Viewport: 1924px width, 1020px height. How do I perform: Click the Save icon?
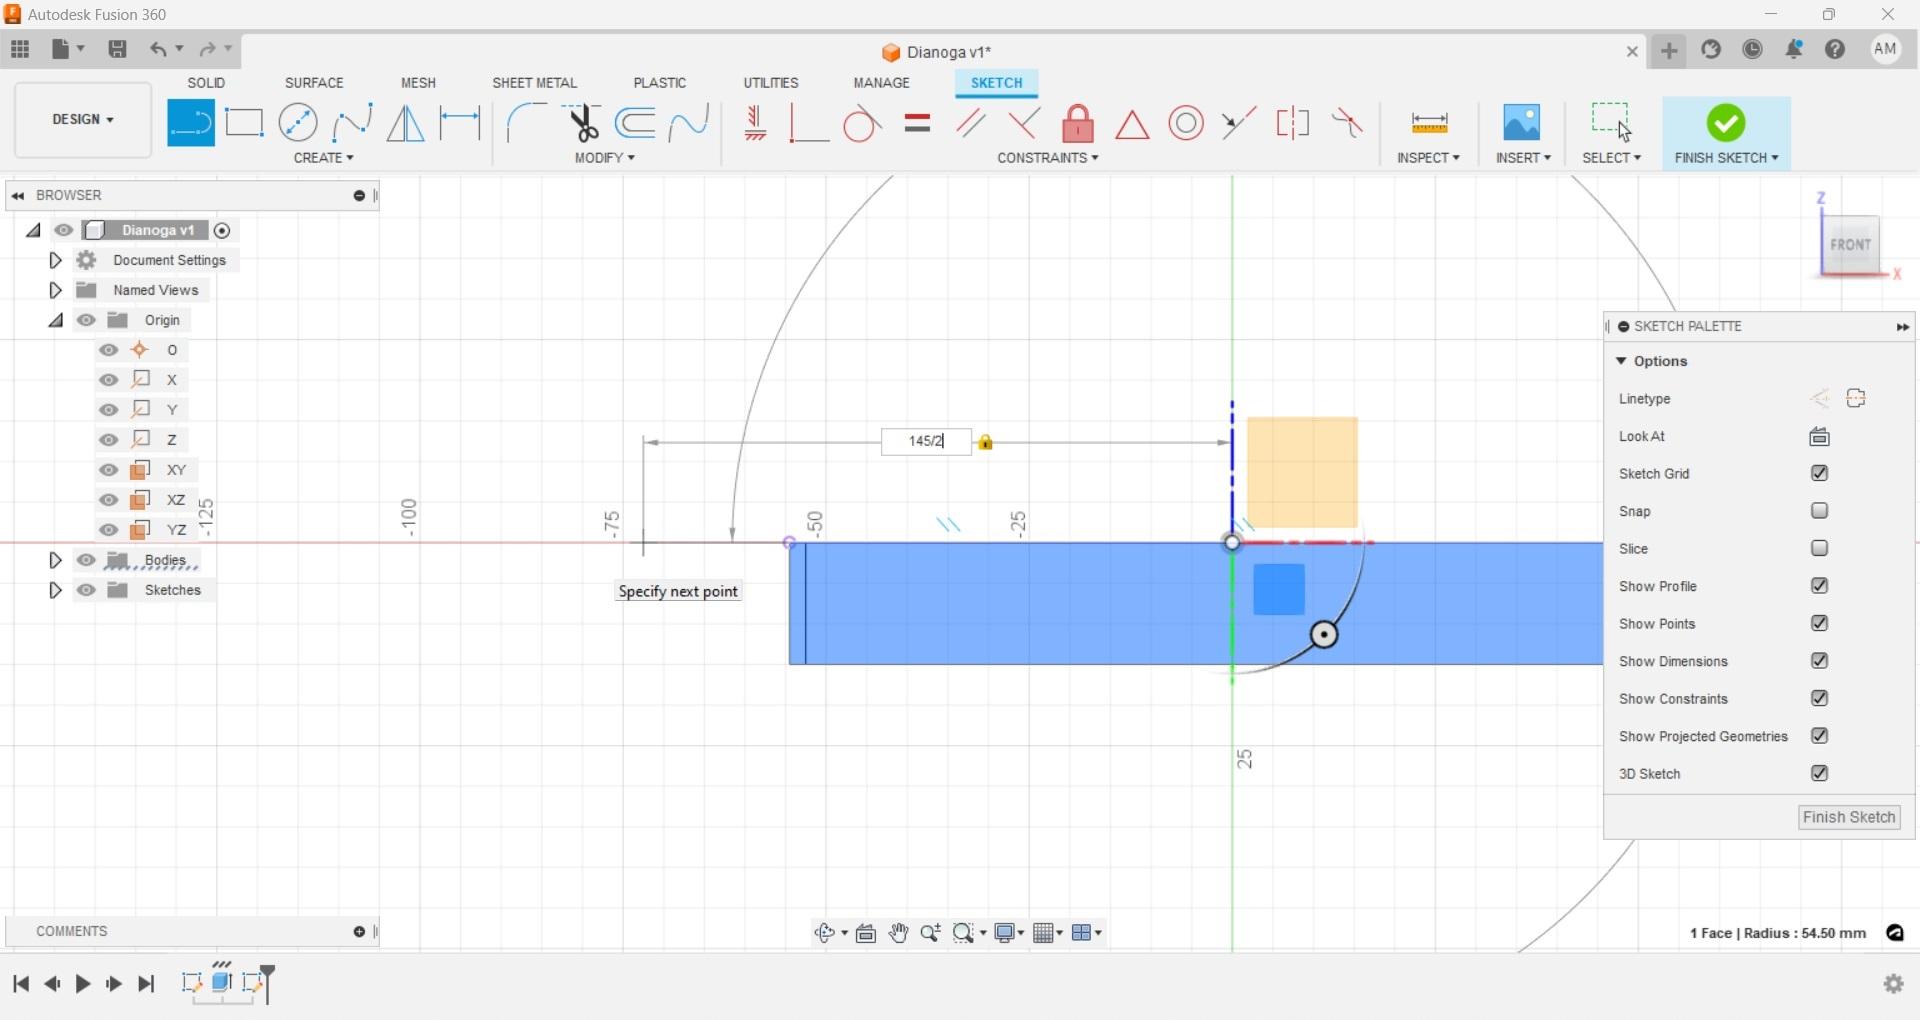(117, 49)
